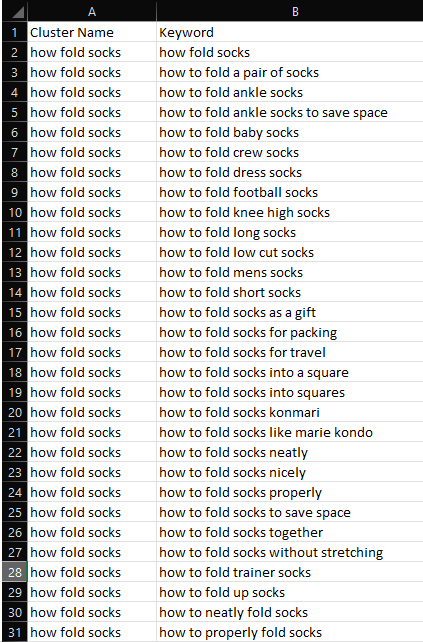
Task: Select cell 'how to fold socks like marie kondo'
Action: pos(290,432)
